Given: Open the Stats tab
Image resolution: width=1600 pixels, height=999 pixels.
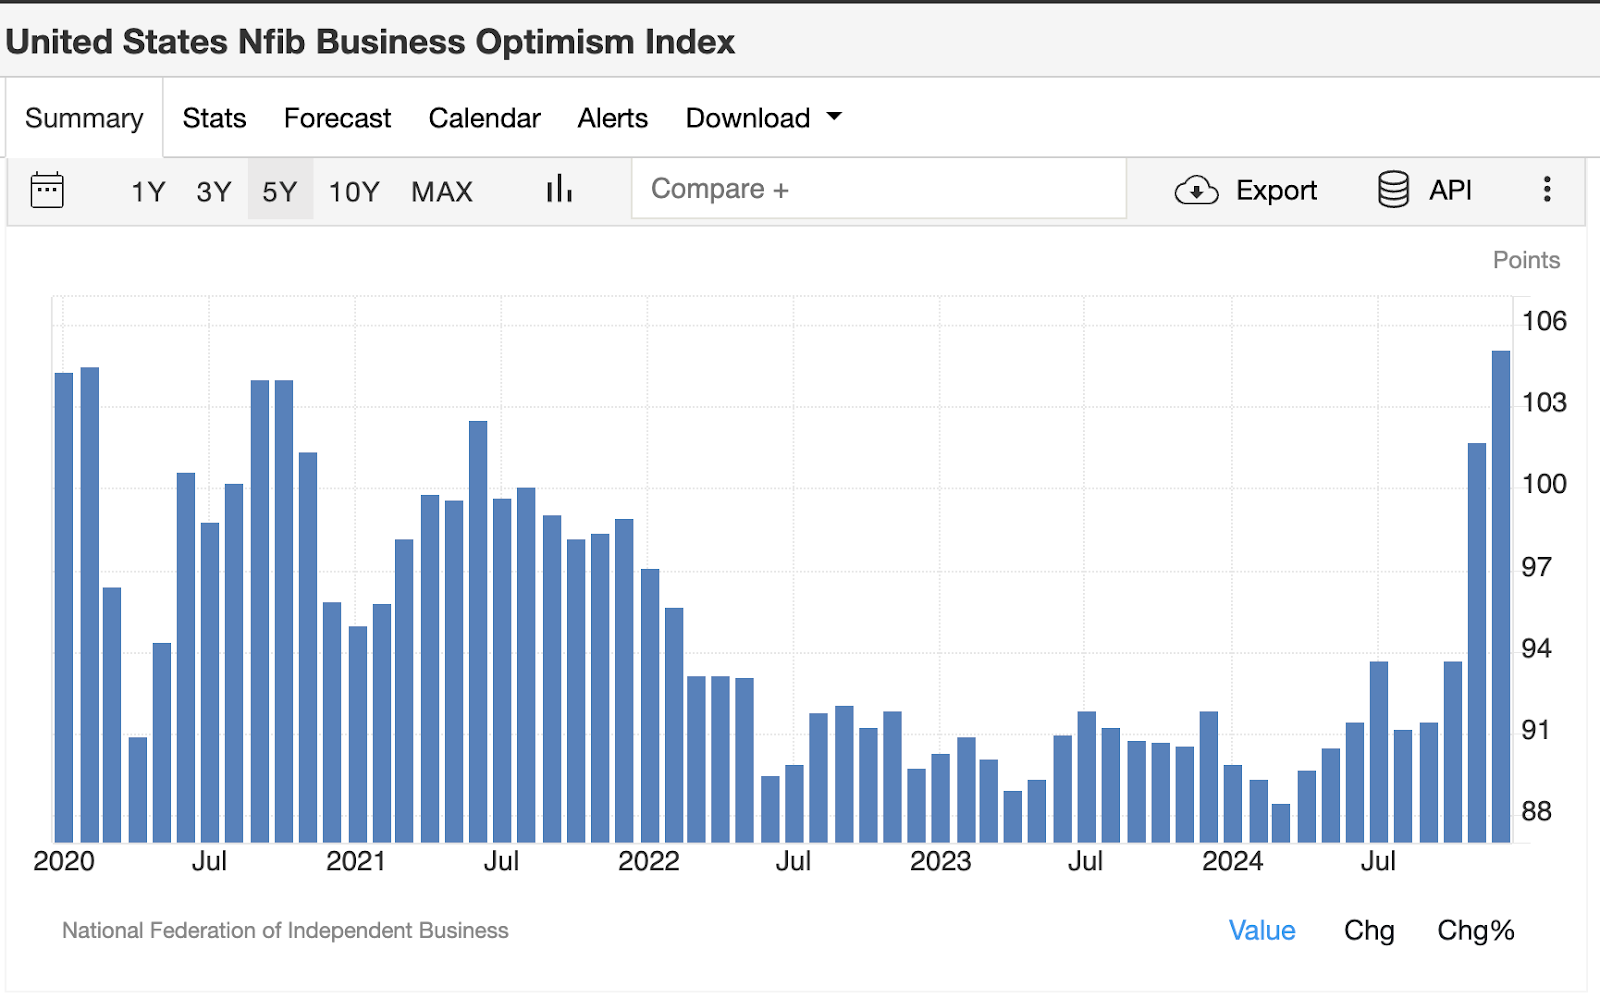Looking at the screenshot, I should point(214,118).
